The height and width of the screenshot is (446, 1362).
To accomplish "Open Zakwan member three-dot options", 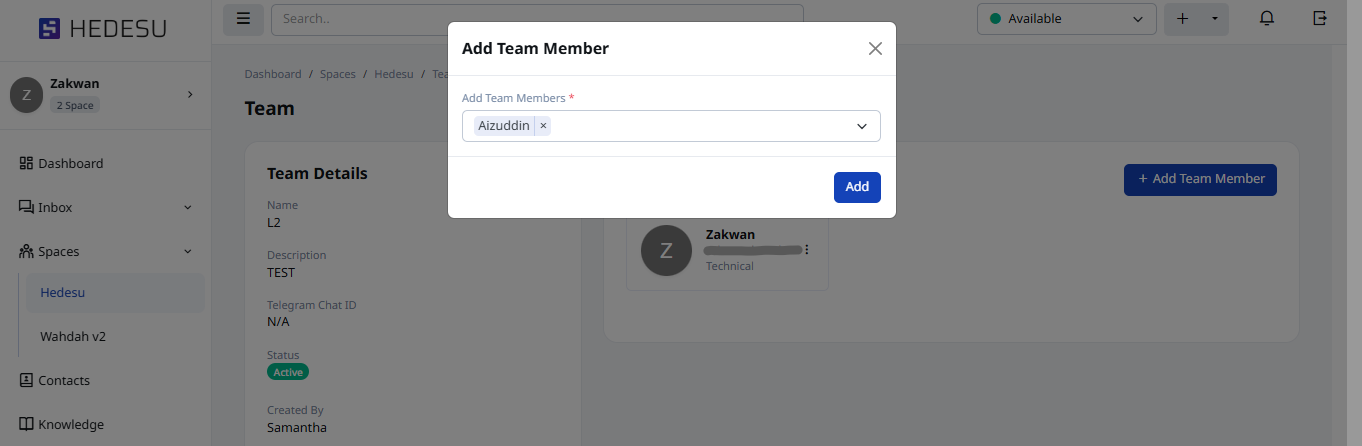I will point(807,250).
